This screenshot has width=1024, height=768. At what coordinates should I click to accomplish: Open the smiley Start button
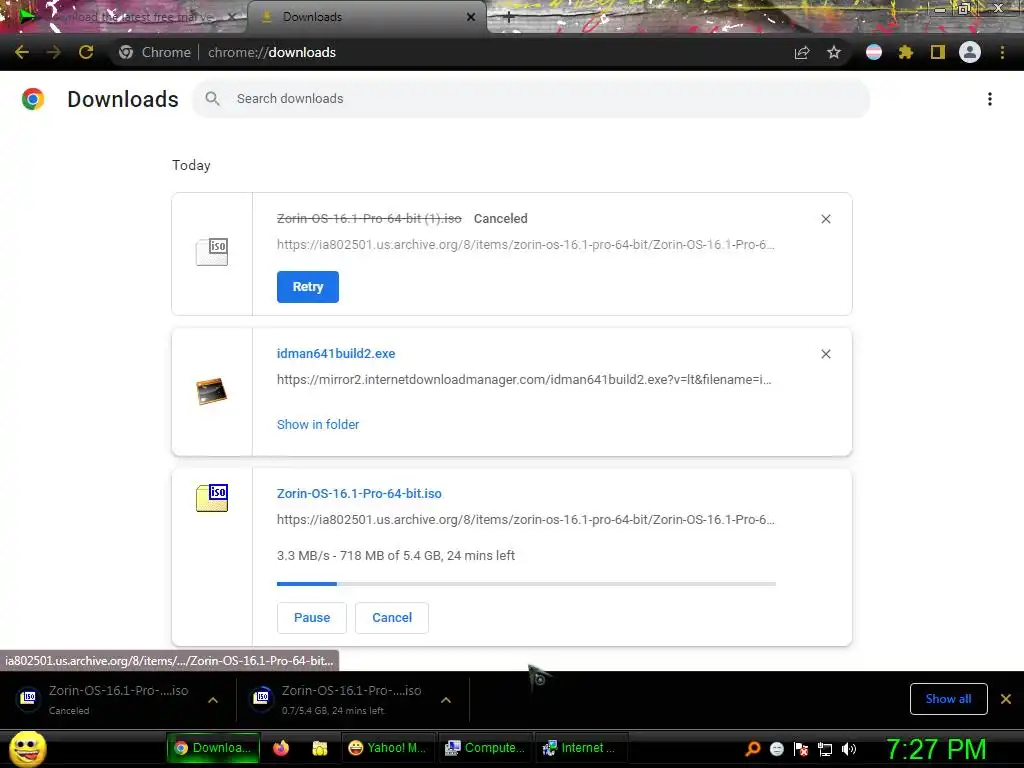coord(28,748)
